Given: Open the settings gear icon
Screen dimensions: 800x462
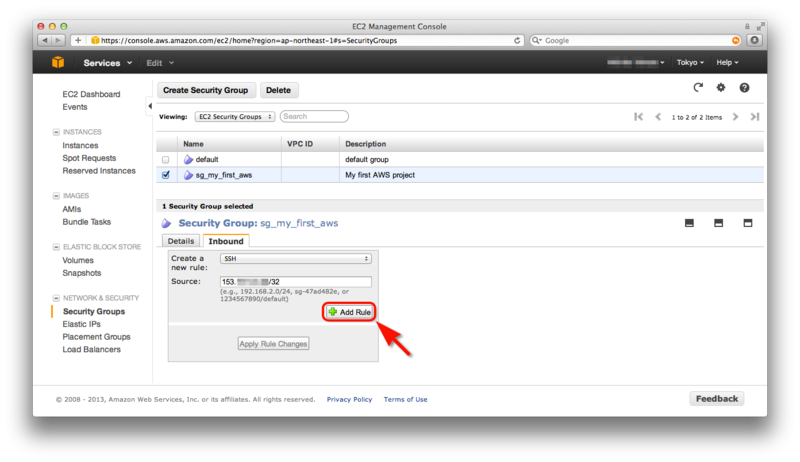Looking at the screenshot, I should (x=720, y=88).
